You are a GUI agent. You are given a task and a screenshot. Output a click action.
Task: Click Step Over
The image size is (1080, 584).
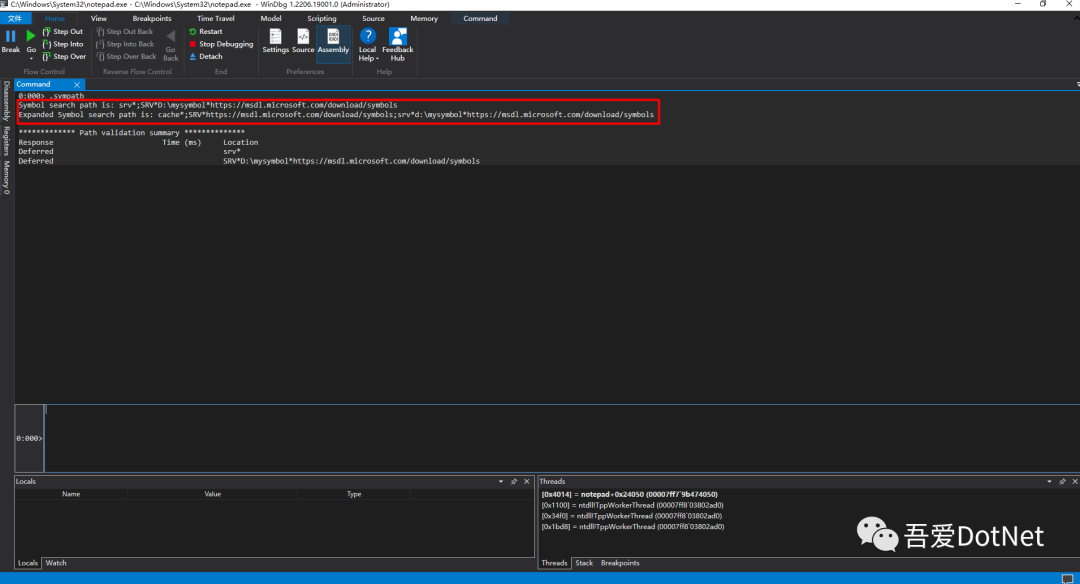(x=64, y=56)
